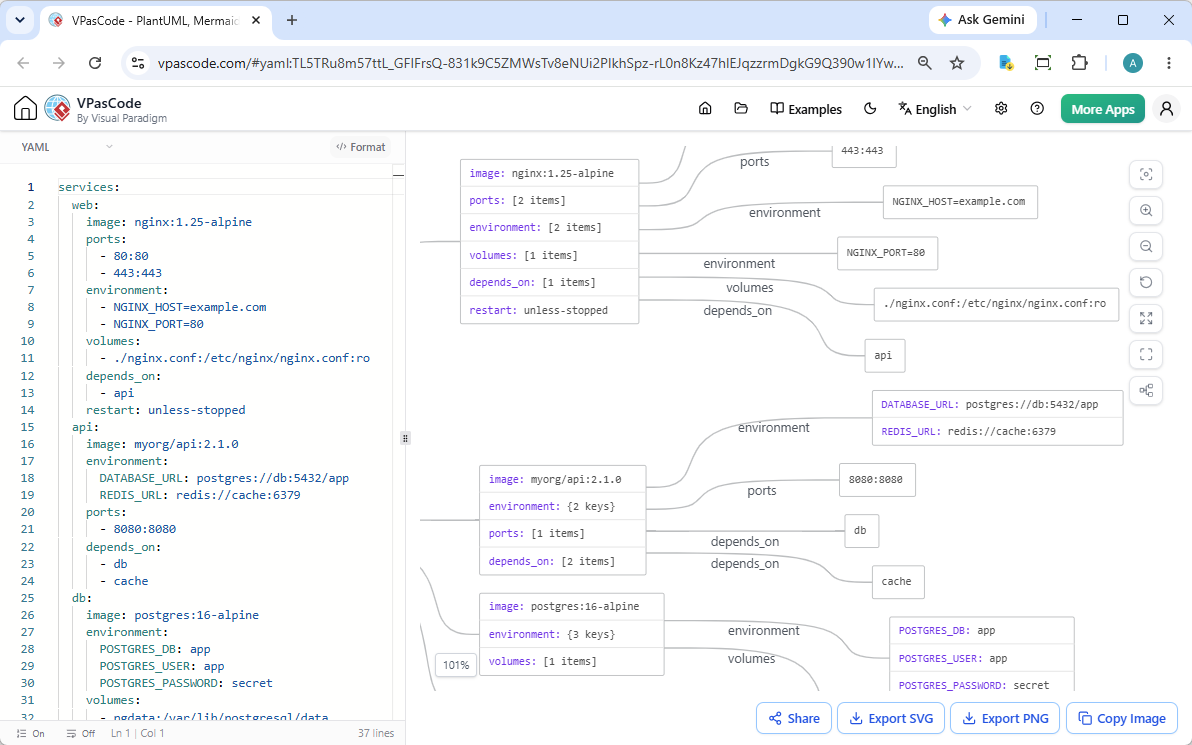Click the Chrome profile avatar A
Viewport: 1192px width, 745px height.
(1133, 63)
